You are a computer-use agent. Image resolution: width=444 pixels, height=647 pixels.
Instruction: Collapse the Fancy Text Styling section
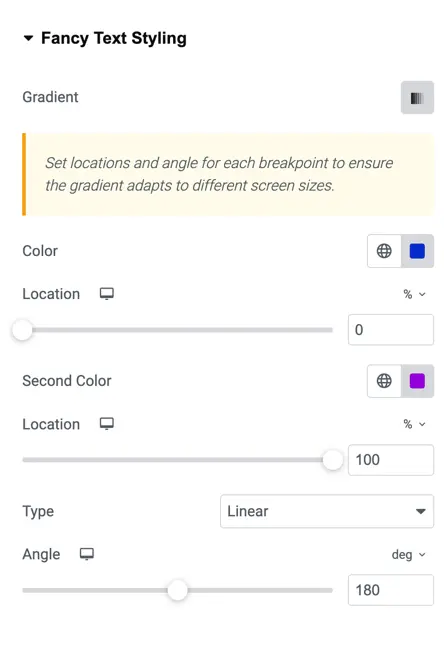(28, 38)
